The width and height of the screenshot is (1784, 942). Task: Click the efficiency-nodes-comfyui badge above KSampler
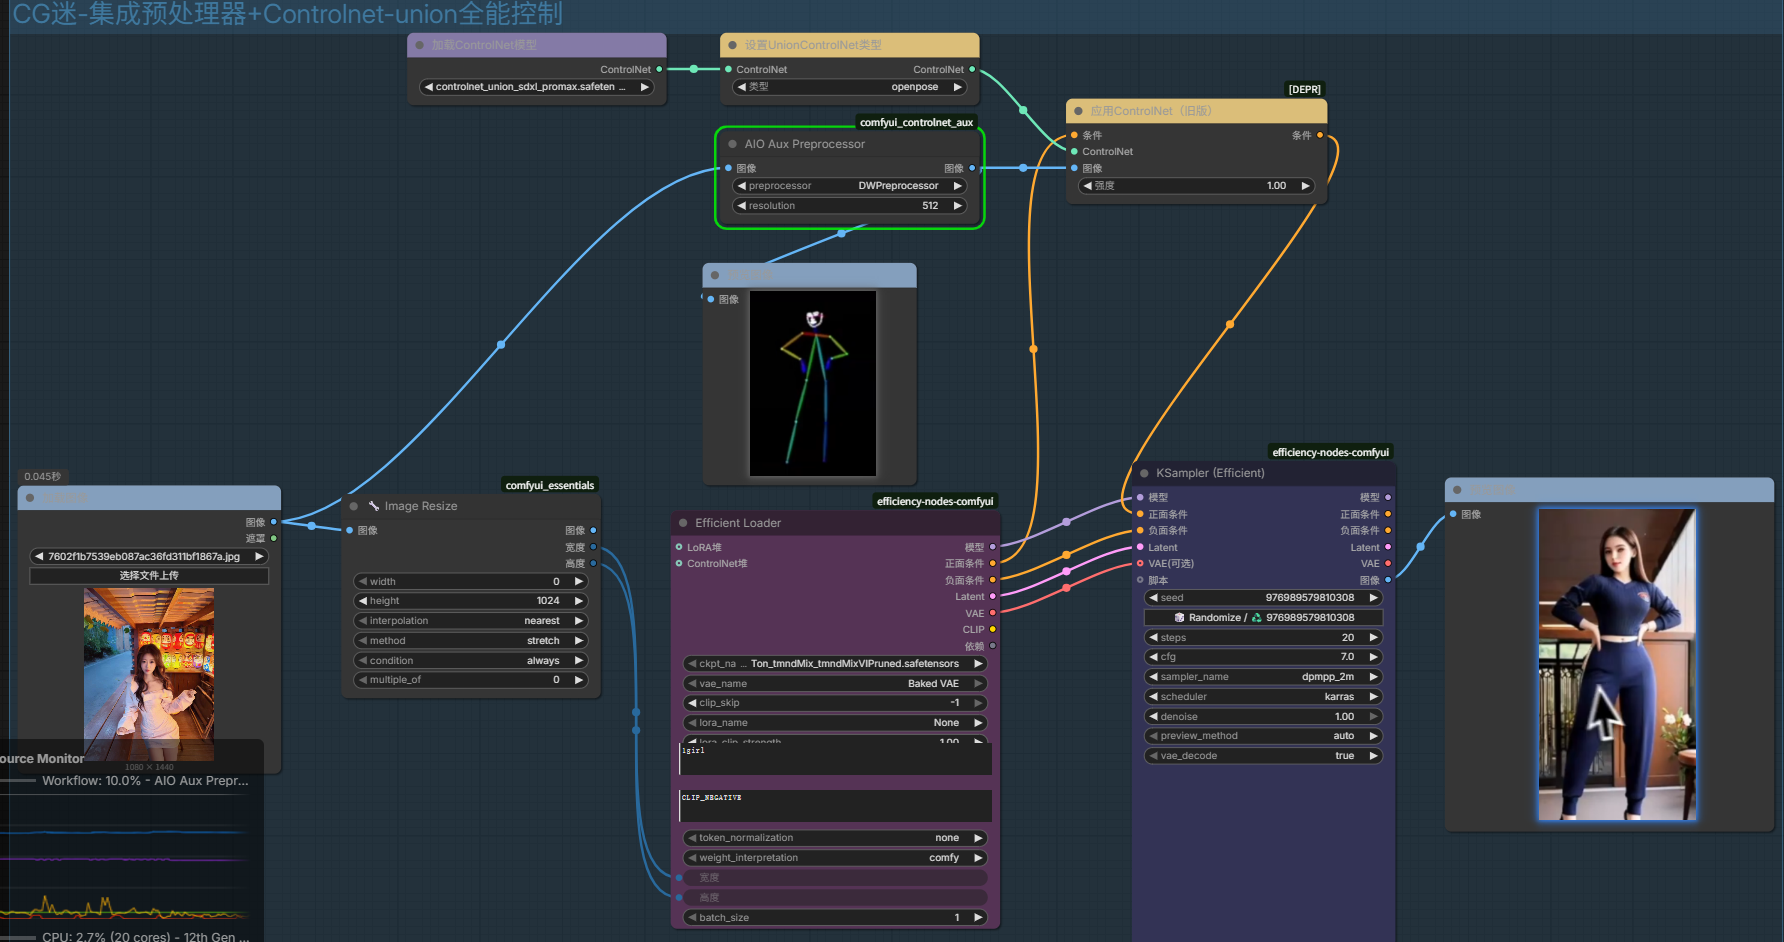[1330, 453]
